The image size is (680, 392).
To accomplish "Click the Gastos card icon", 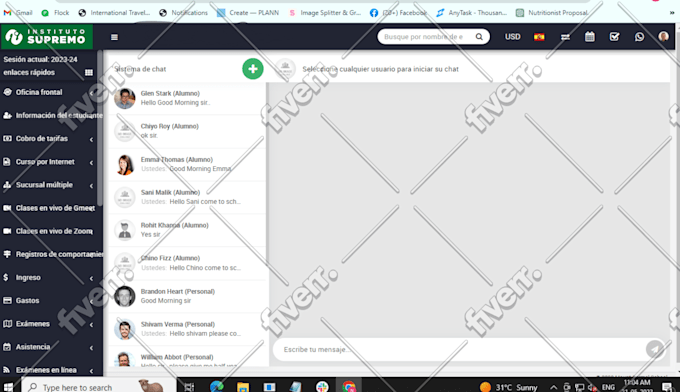I will [x=7, y=301].
